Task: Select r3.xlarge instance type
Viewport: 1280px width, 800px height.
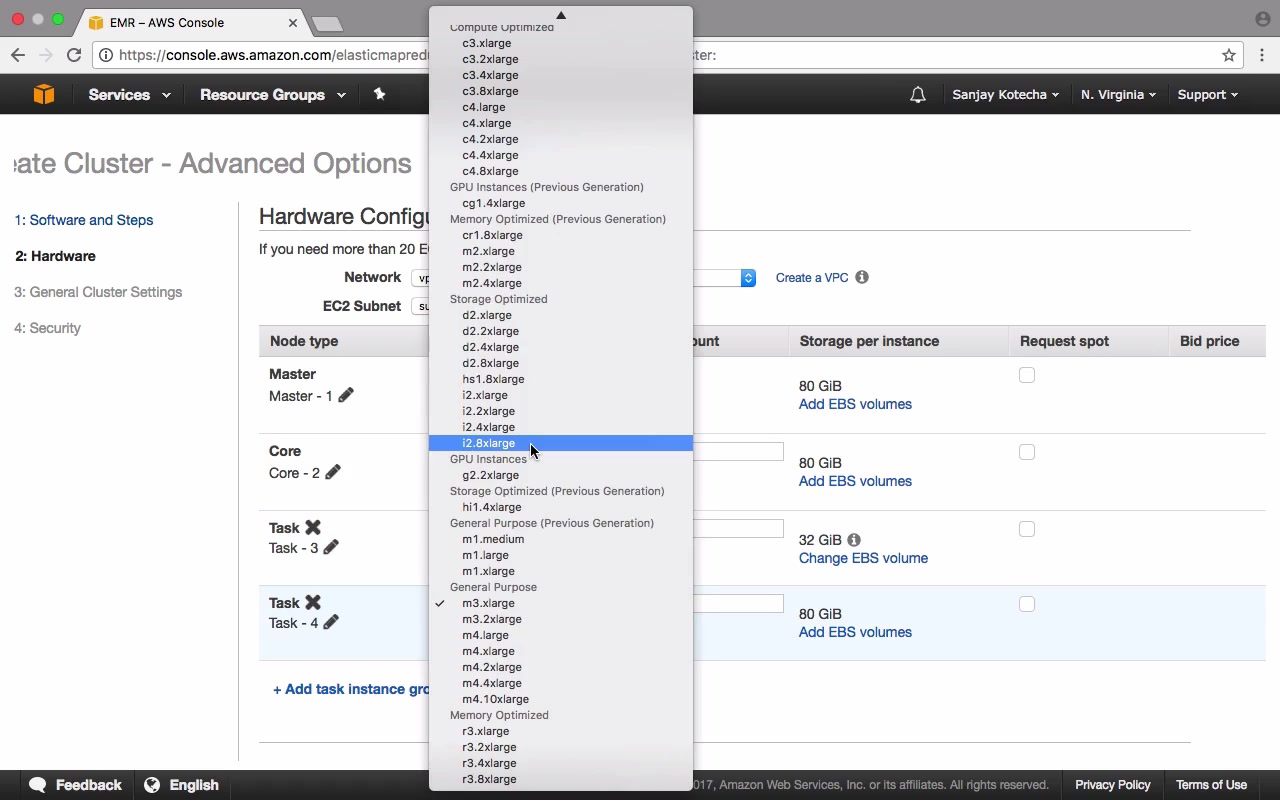Action: point(561,731)
